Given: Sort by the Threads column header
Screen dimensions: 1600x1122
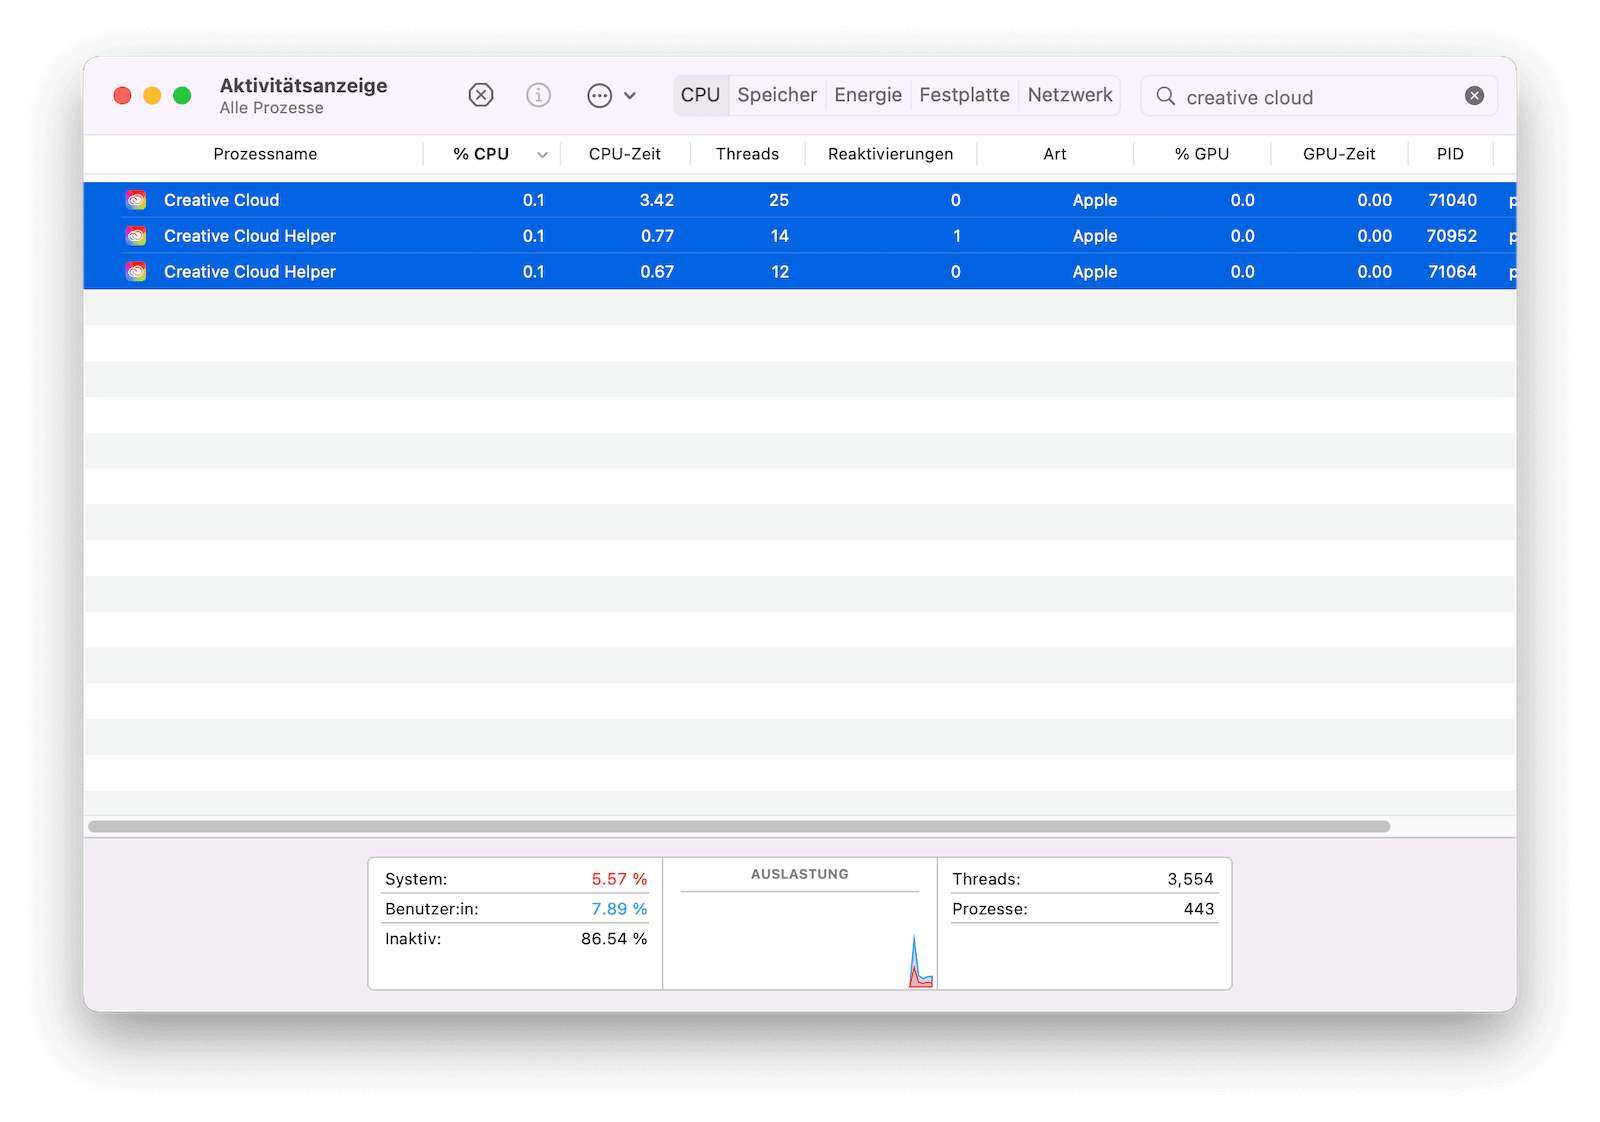Looking at the screenshot, I should click(x=747, y=154).
